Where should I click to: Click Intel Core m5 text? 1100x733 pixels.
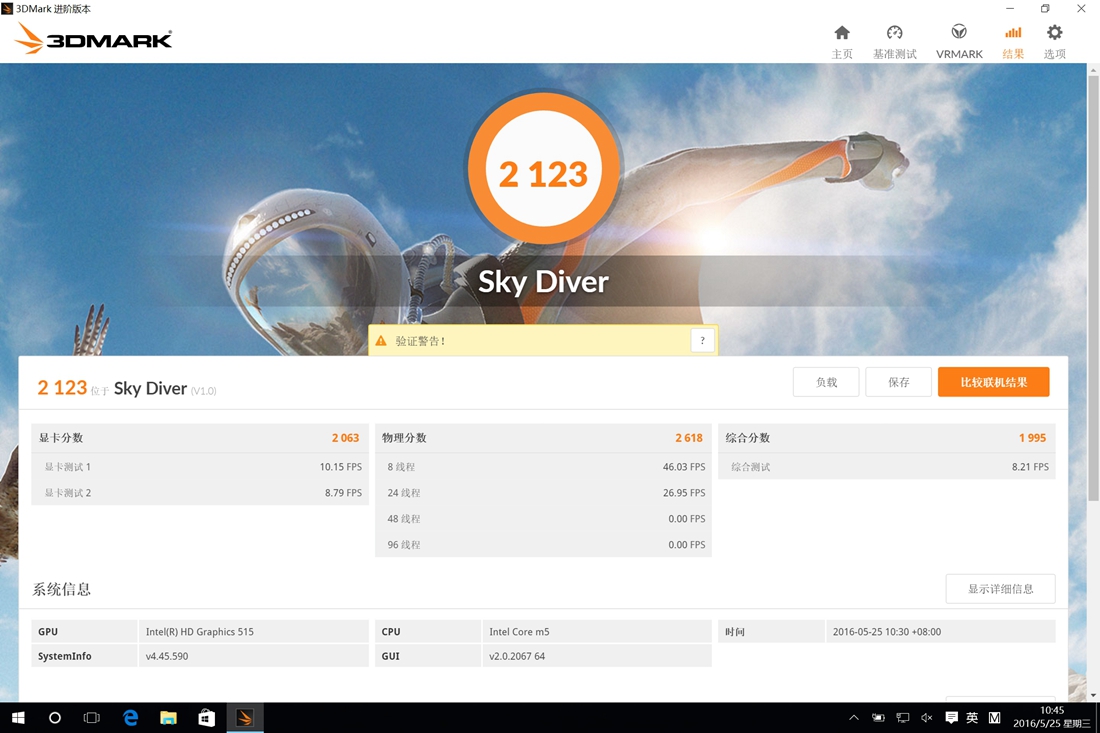(519, 631)
